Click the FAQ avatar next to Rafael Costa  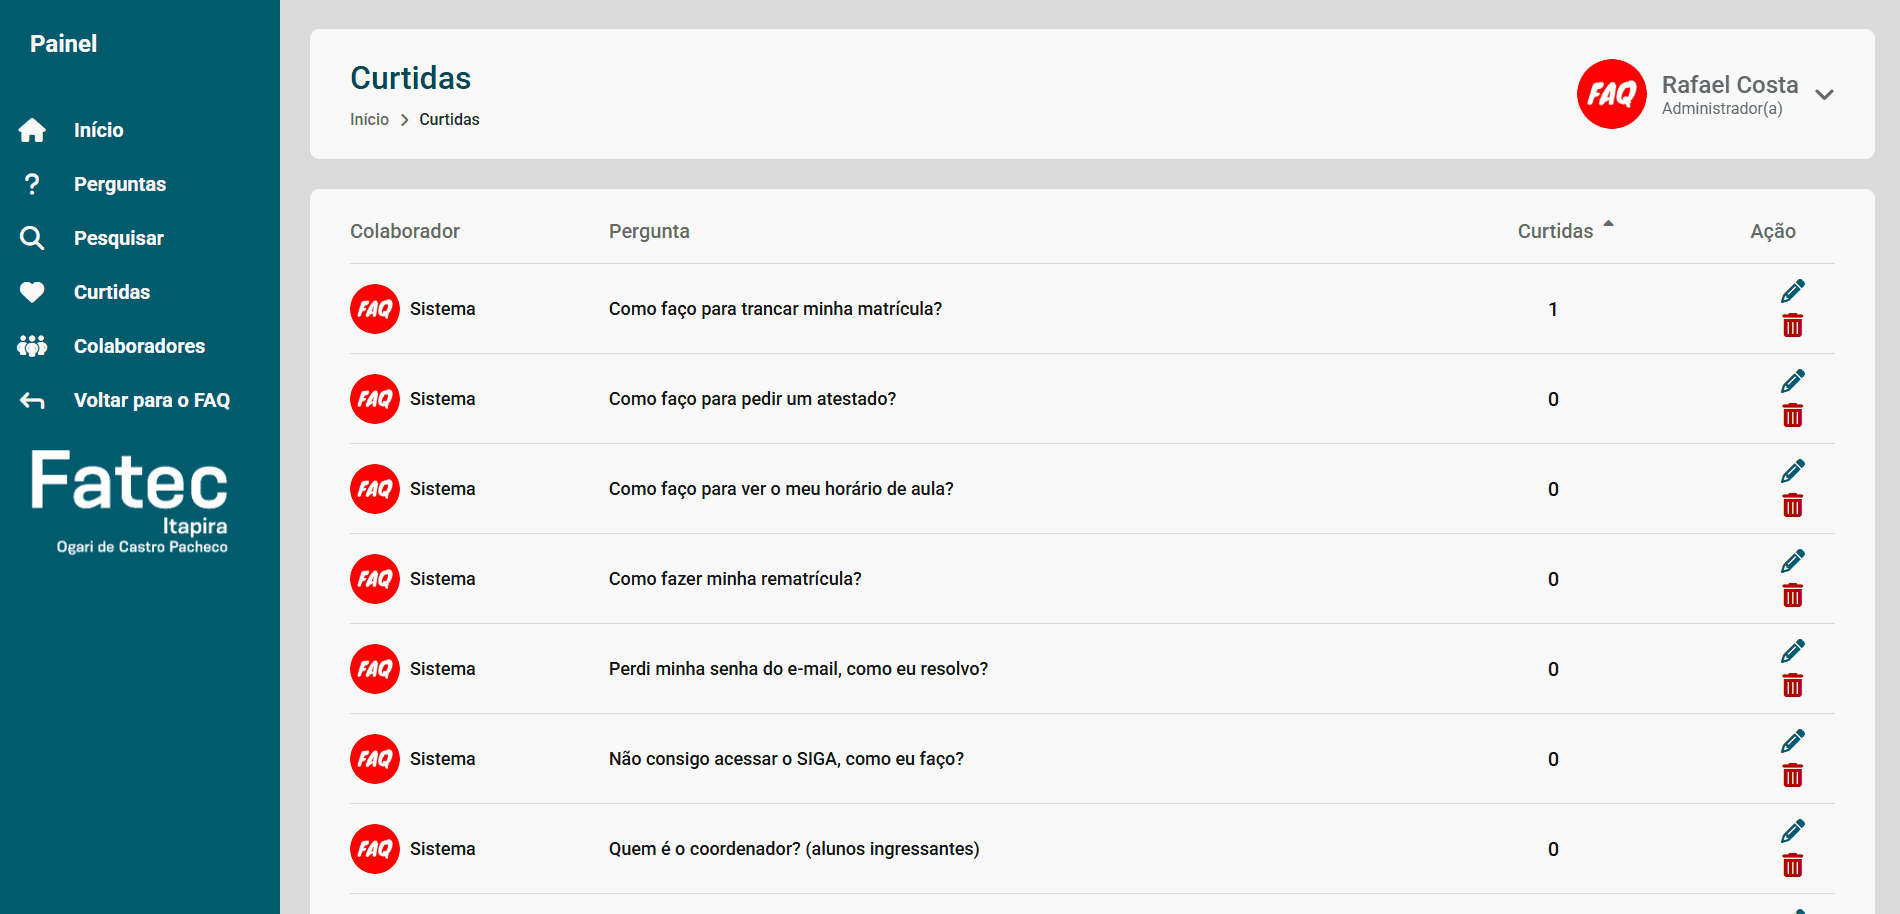point(1611,94)
